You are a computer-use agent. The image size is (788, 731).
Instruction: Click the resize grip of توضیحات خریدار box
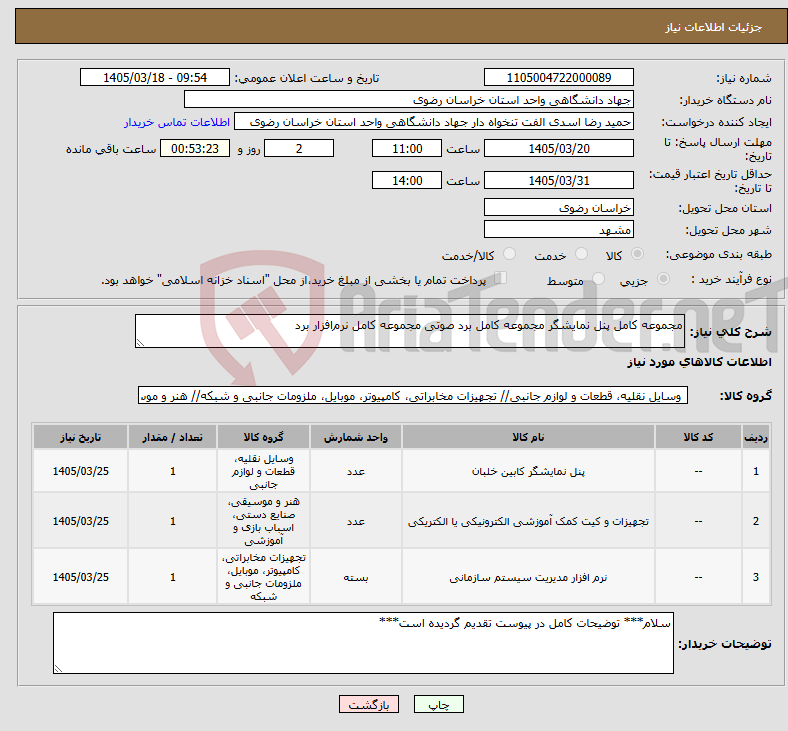[58, 668]
